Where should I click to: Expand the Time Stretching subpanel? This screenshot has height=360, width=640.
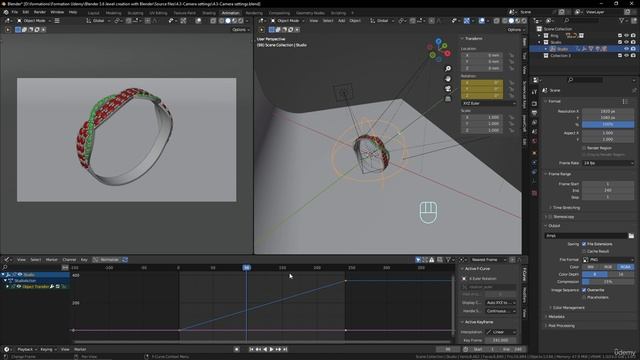pyautogui.click(x=565, y=208)
